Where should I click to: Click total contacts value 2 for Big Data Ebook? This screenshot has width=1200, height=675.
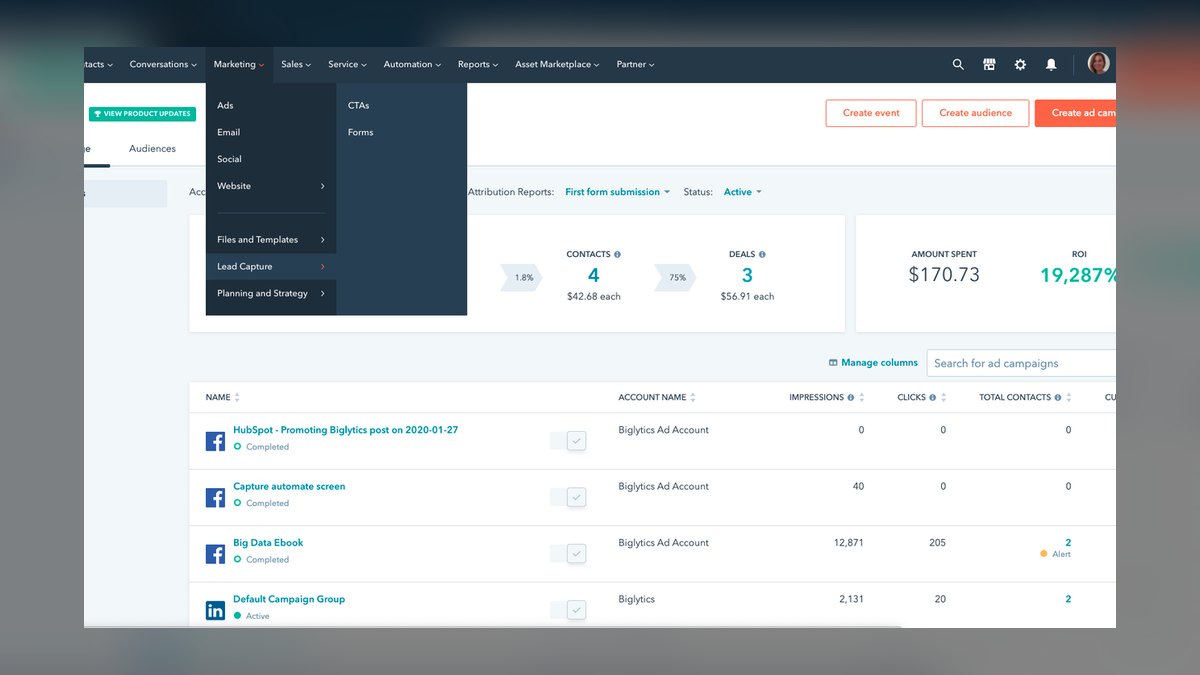pyautogui.click(x=1068, y=543)
